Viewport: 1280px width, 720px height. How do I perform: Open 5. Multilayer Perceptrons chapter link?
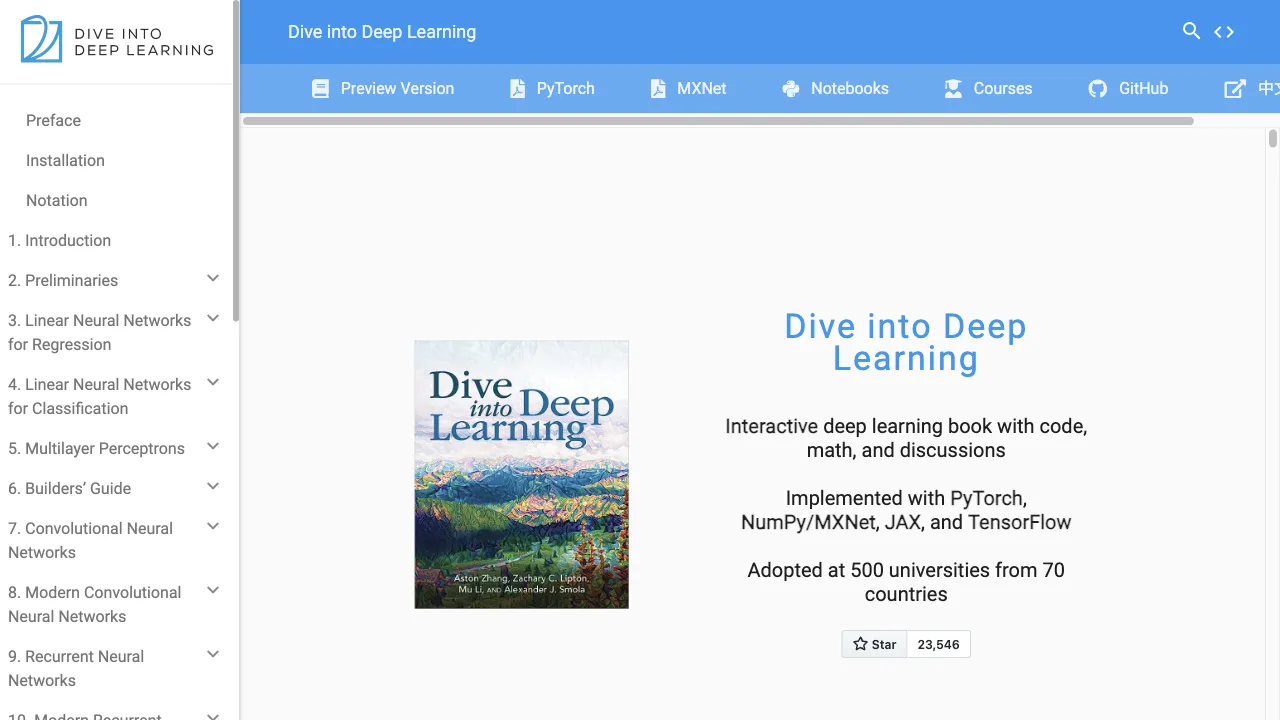click(x=96, y=449)
